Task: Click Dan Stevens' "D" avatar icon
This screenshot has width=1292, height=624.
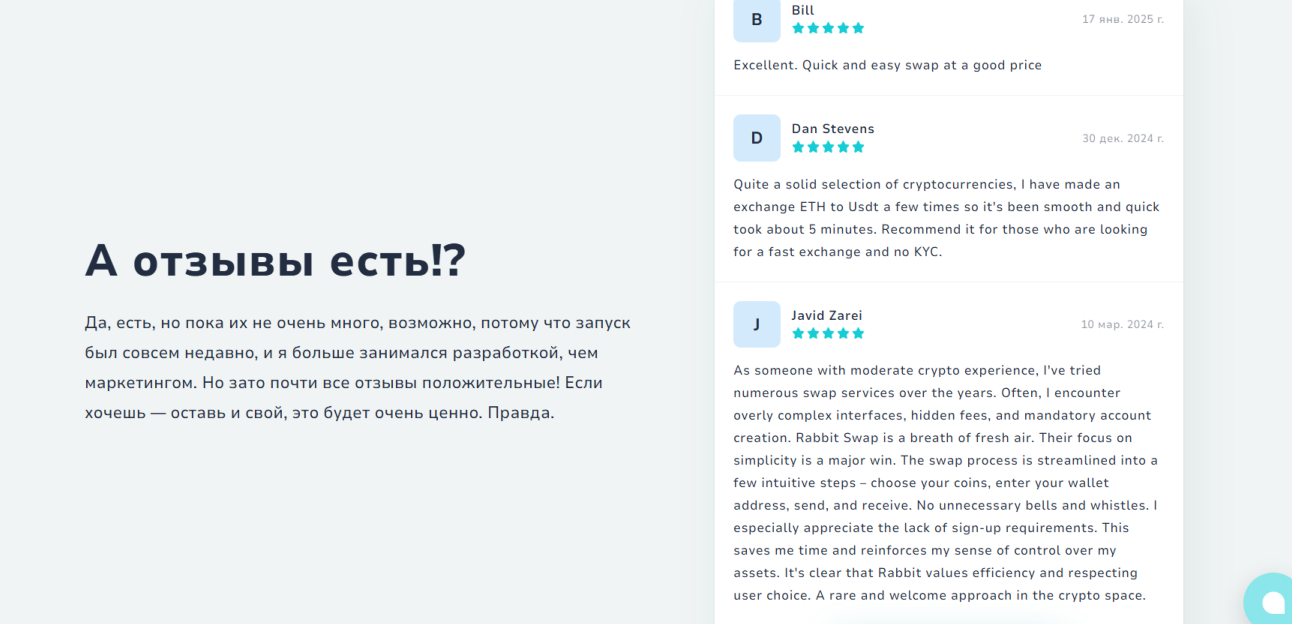Action: (756, 138)
